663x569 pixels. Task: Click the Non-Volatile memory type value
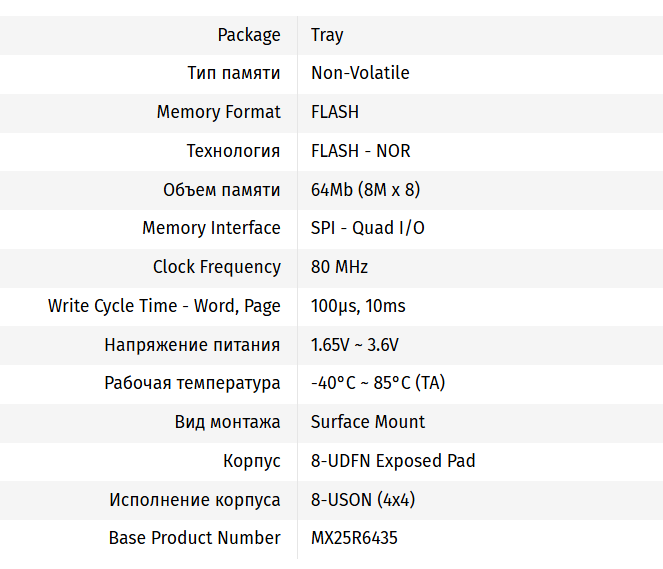tap(360, 73)
